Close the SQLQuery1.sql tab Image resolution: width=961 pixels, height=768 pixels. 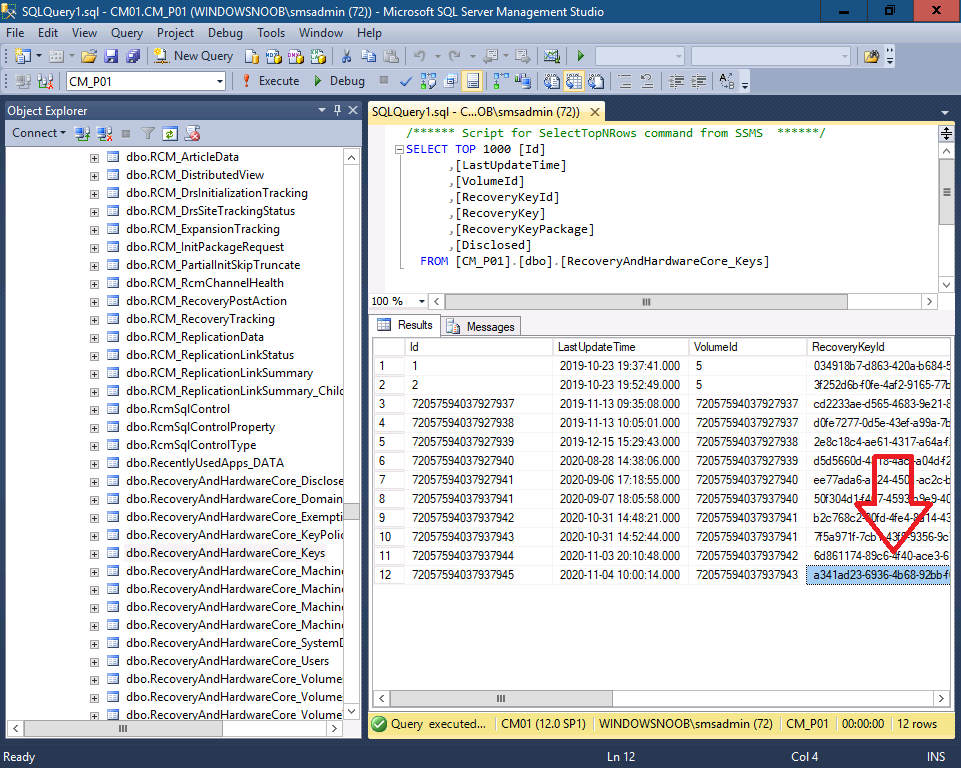coord(594,112)
